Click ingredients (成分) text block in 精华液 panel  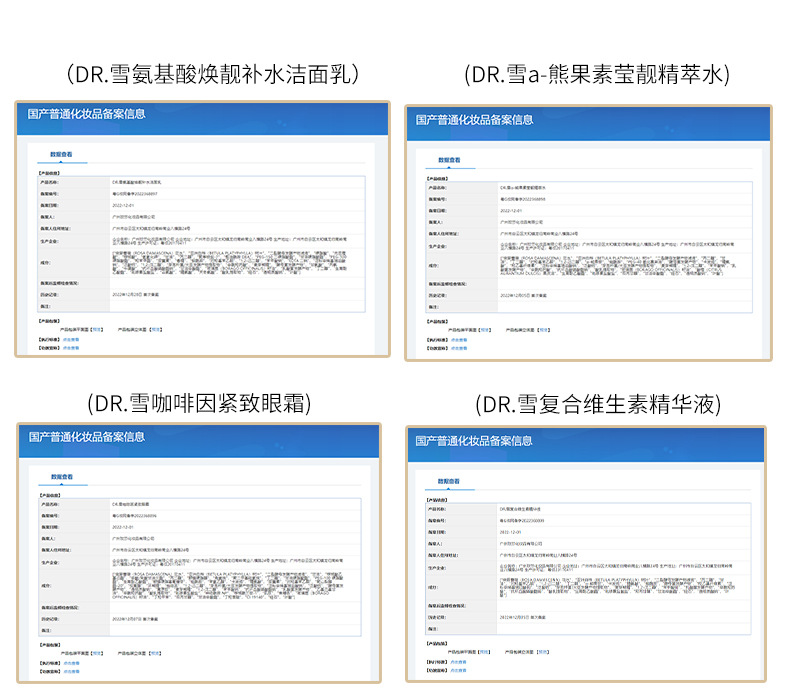[x=617, y=588]
